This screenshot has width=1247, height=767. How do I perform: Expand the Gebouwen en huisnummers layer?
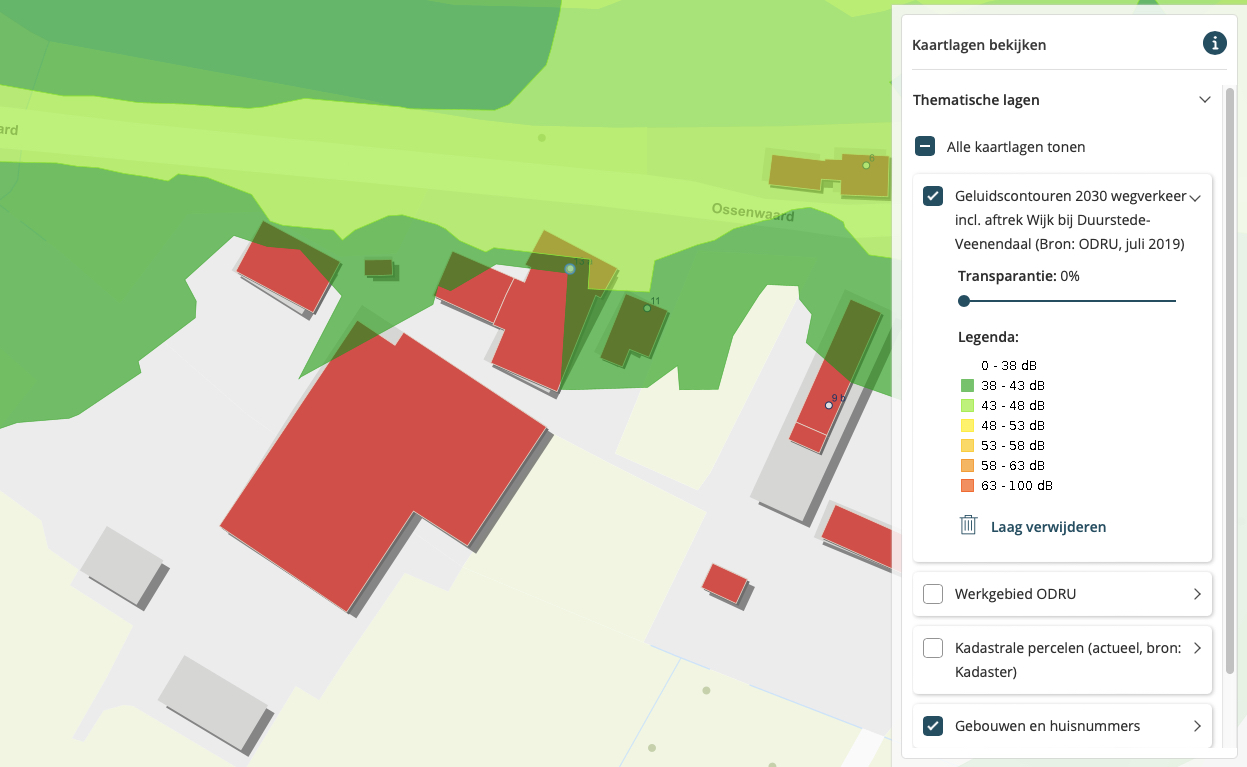pyautogui.click(x=1197, y=726)
